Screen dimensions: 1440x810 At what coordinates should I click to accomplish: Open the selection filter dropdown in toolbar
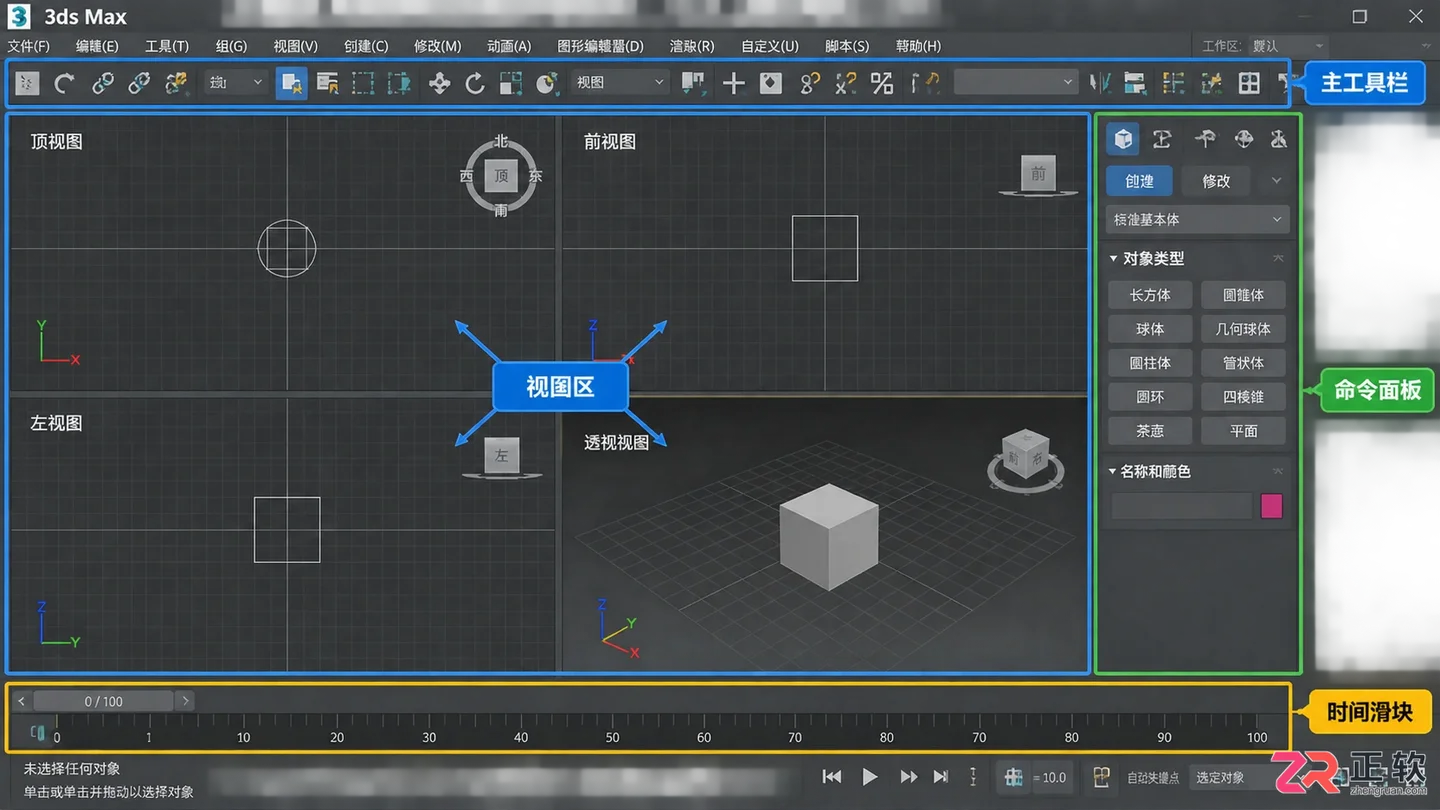pos(235,83)
